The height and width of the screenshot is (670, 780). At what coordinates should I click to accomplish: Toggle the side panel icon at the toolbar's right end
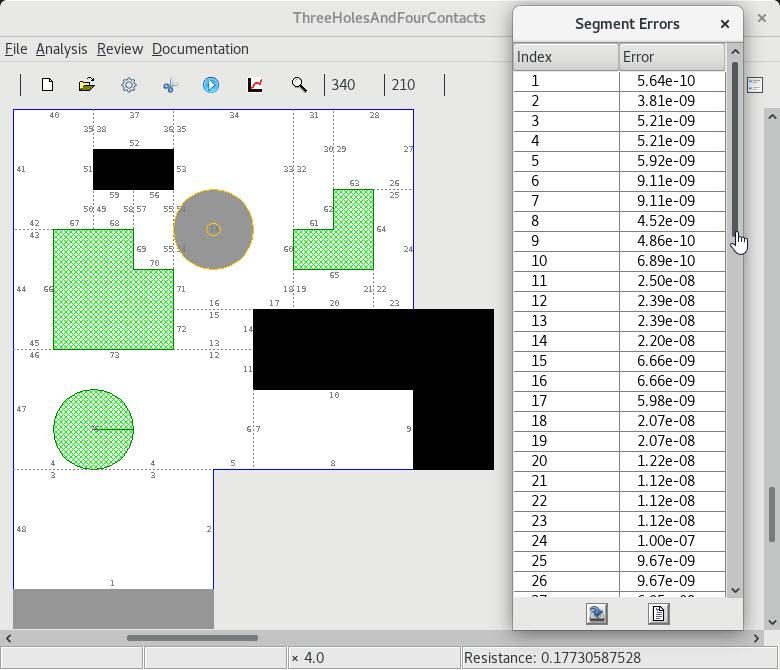pyautogui.click(x=755, y=85)
